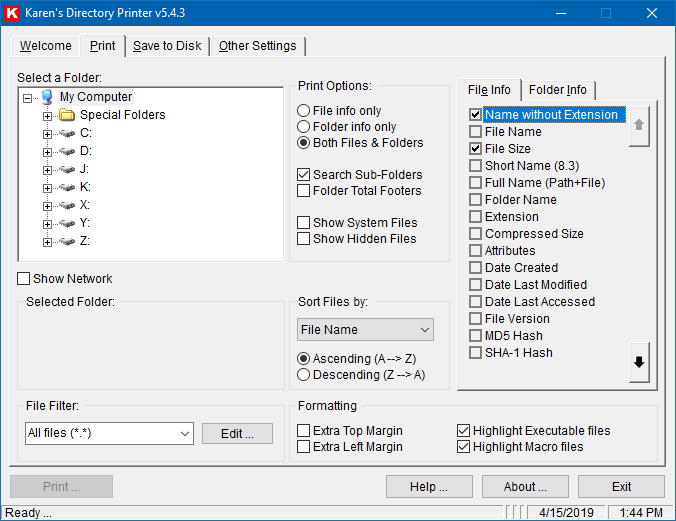Viewport: 676px width, 521px height.
Task: Check the File Name box in File Info
Action: [475, 132]
